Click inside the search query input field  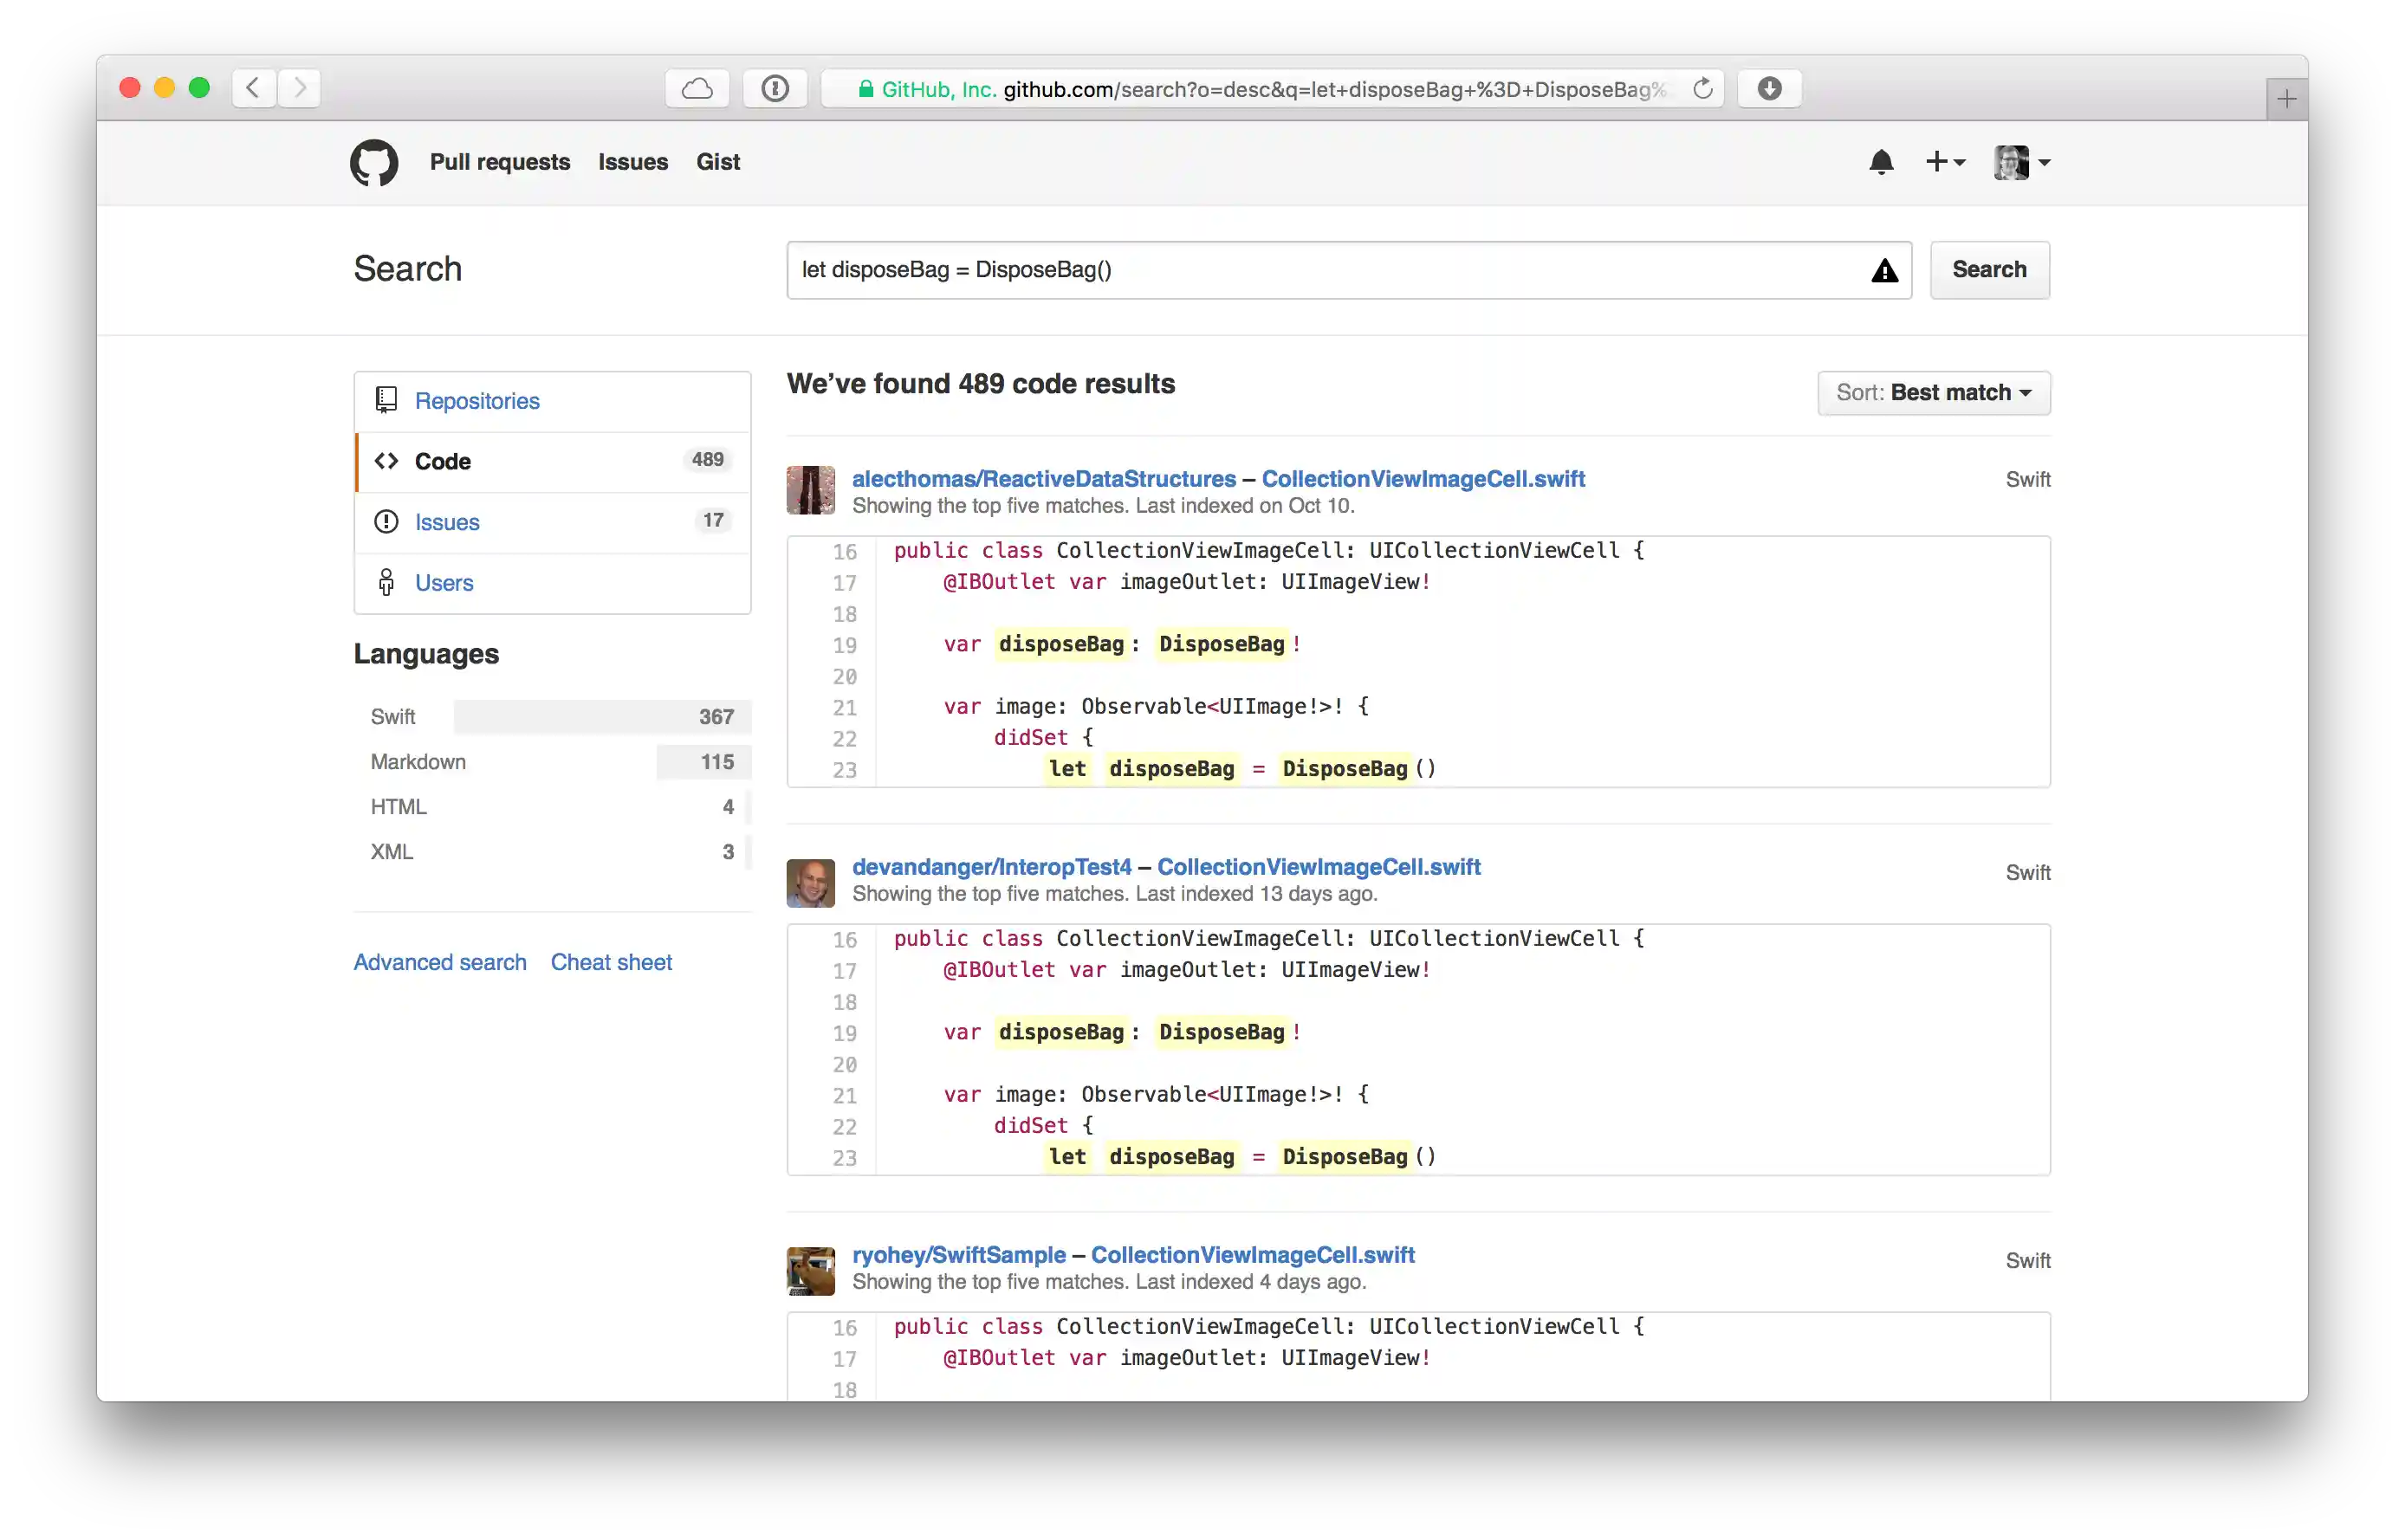[1200, 270]
